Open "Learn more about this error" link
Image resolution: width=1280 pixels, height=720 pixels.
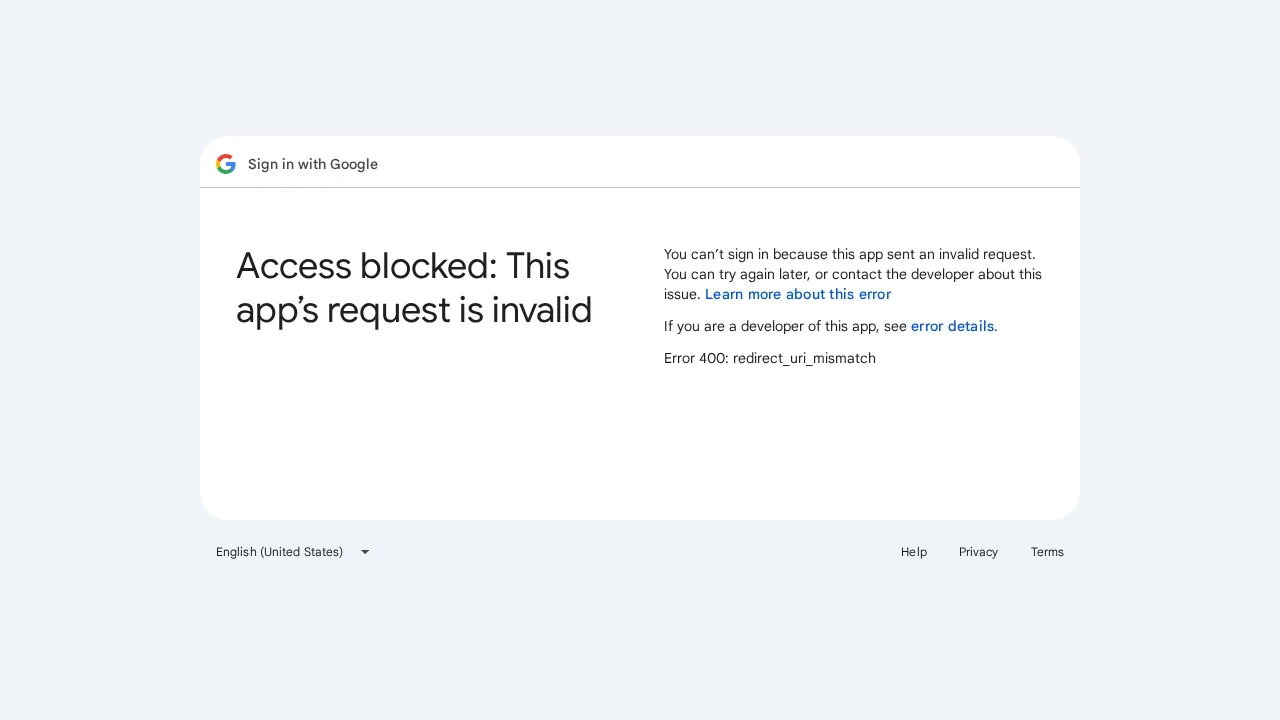[x=797, y=294]
